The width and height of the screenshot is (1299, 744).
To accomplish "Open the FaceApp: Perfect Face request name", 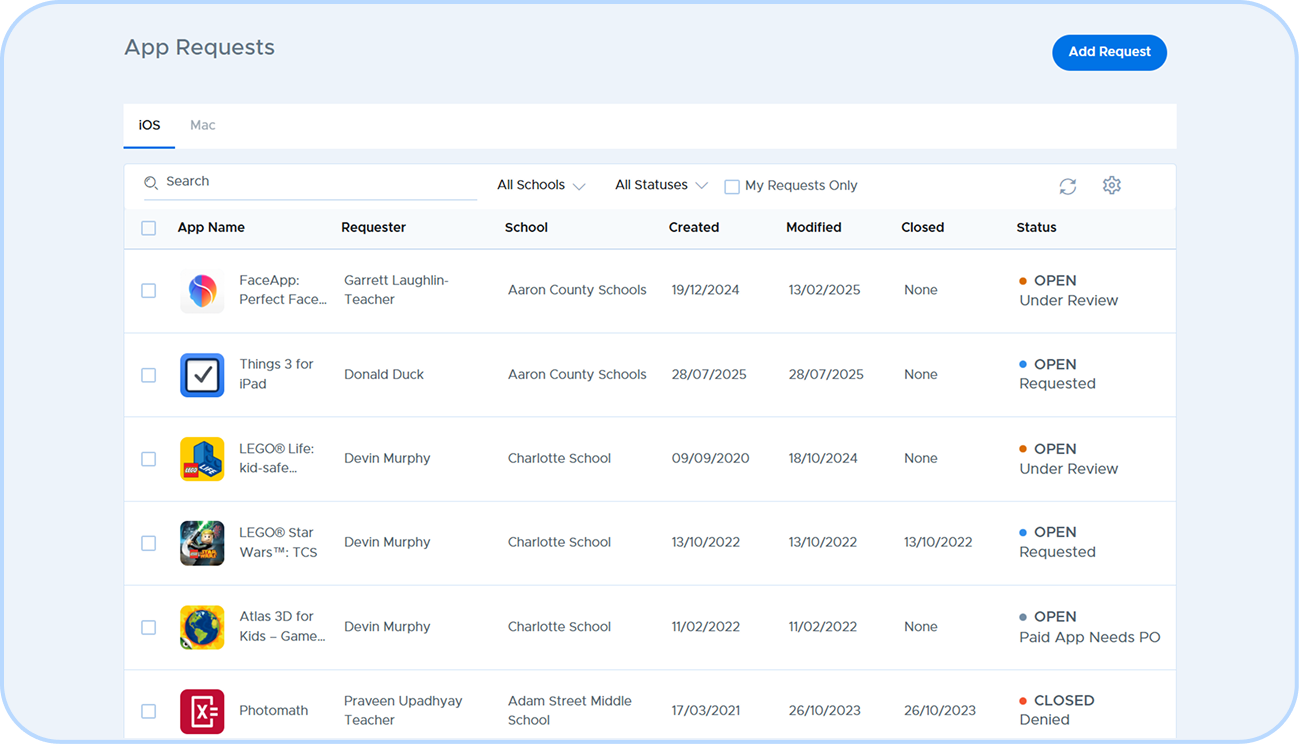I will click(283, 290).
